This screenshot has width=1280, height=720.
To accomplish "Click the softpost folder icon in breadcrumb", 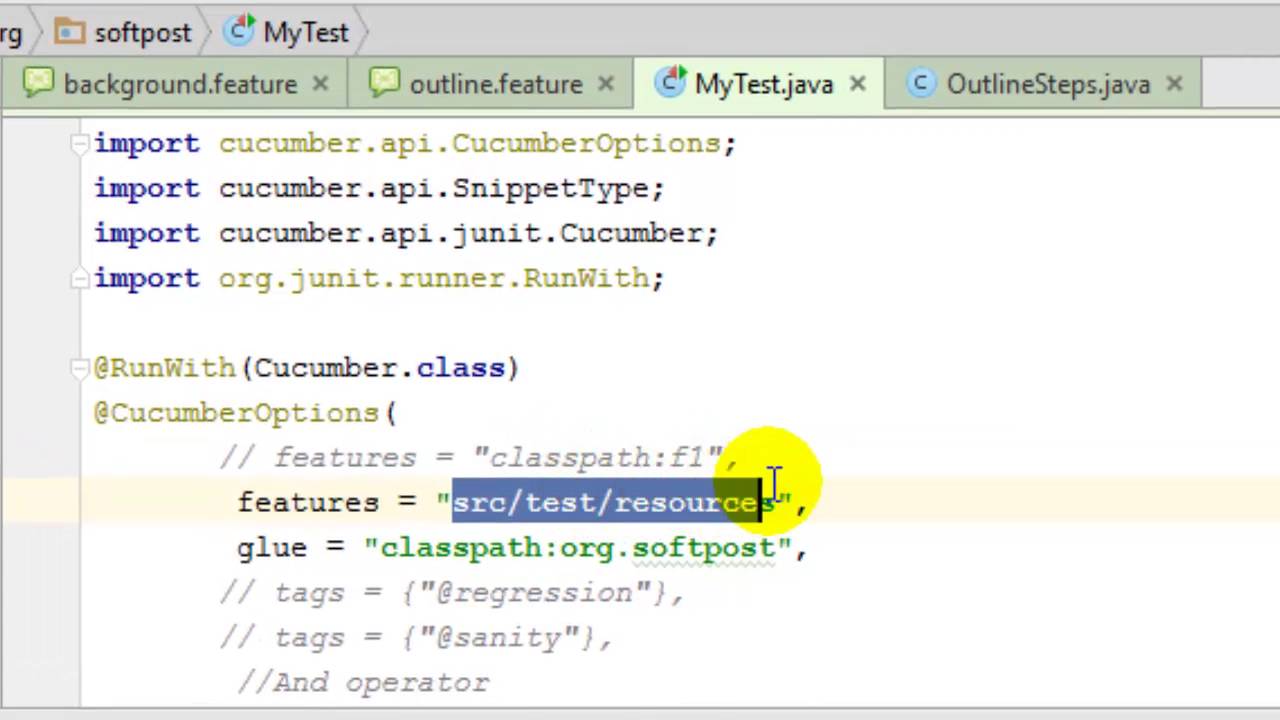I will [69, 32].
